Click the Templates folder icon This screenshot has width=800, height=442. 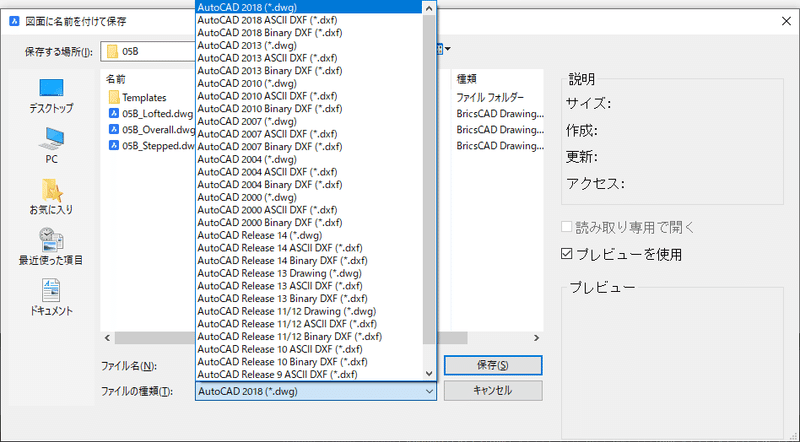click(x=114, y=97)
